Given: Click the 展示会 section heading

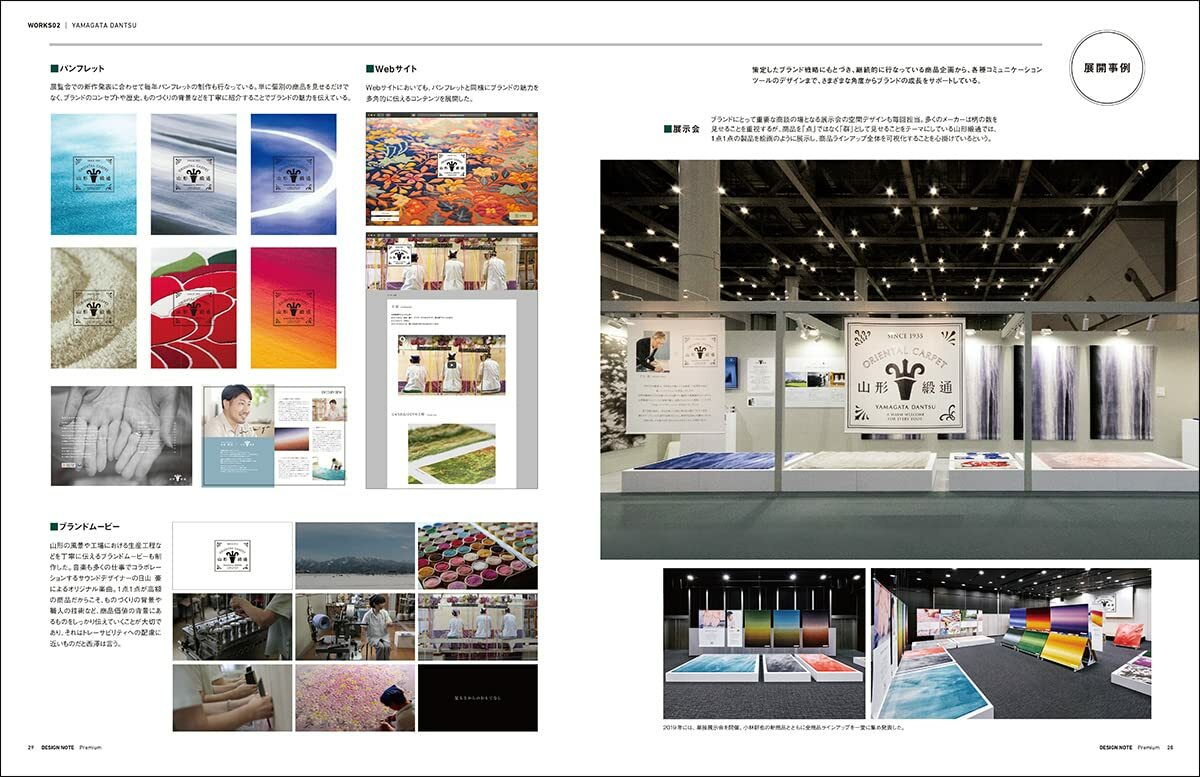Looking at the screenshot, I should point(685,129).
